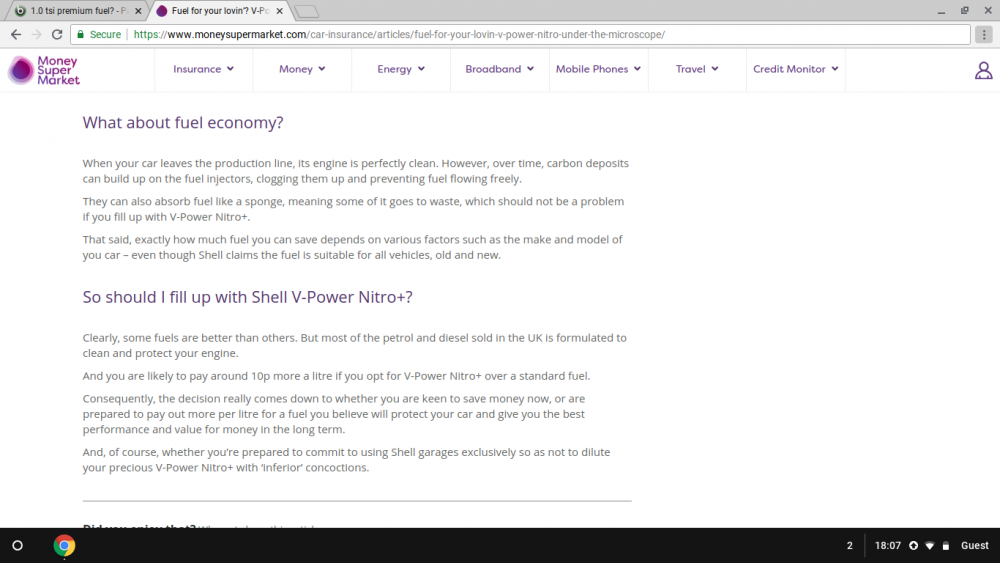Viewport: 1000px width, 563px height.
Task: Click the 'What about fuel economy?' heading
Action: pos(183,122)
